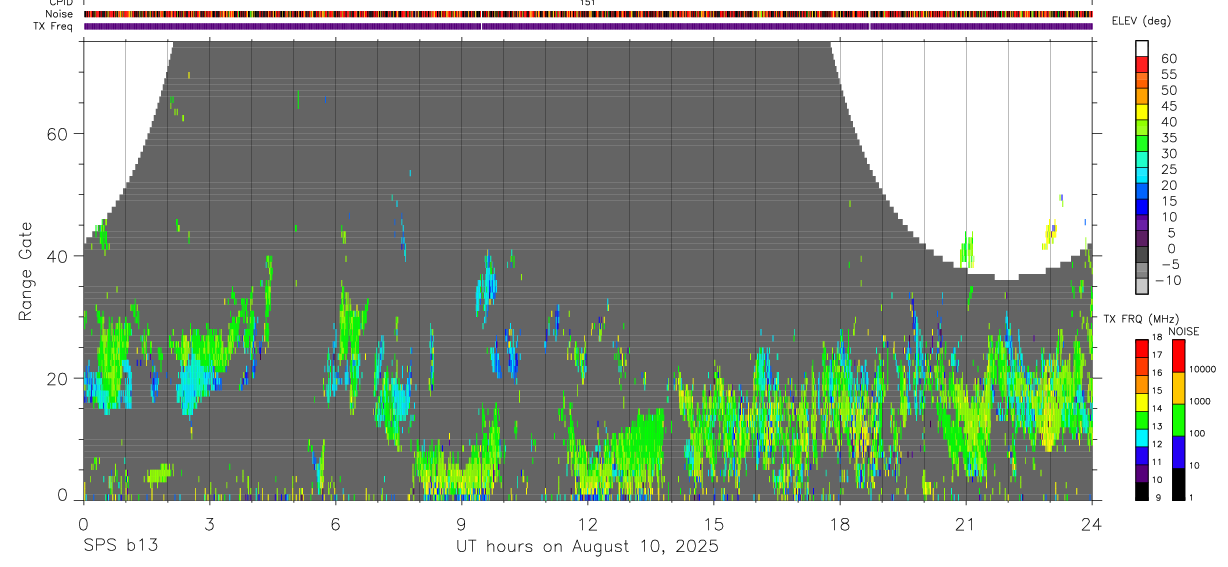The height and width of the screenshot is (567, 1228).
Task: Click the 'UT hours on August 10, 2025' axis title
Action: [x=588, y=547]
